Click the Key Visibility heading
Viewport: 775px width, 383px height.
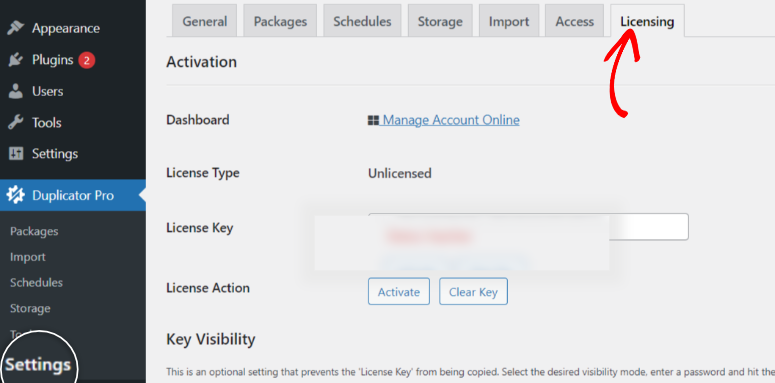click(211, 340)
